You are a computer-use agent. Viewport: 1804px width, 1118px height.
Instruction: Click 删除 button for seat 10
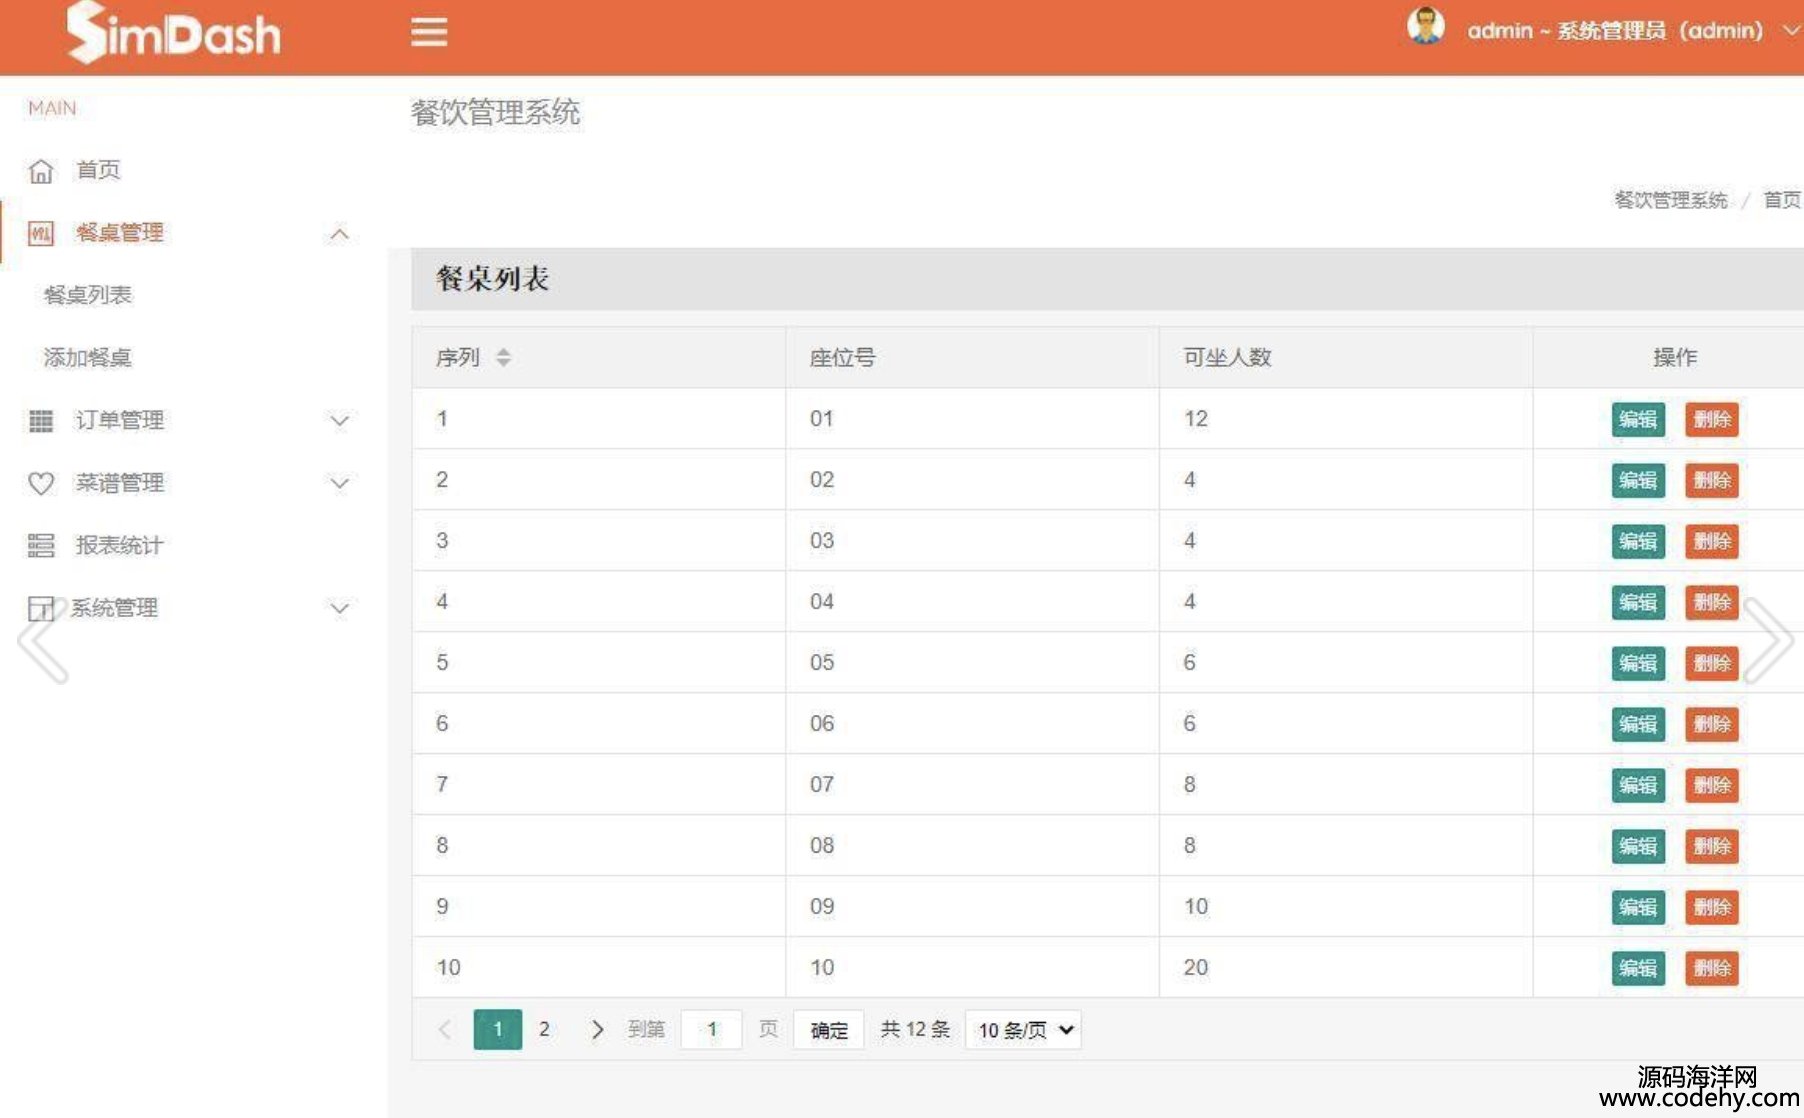pyautogui.click(x=1711, y=968)
